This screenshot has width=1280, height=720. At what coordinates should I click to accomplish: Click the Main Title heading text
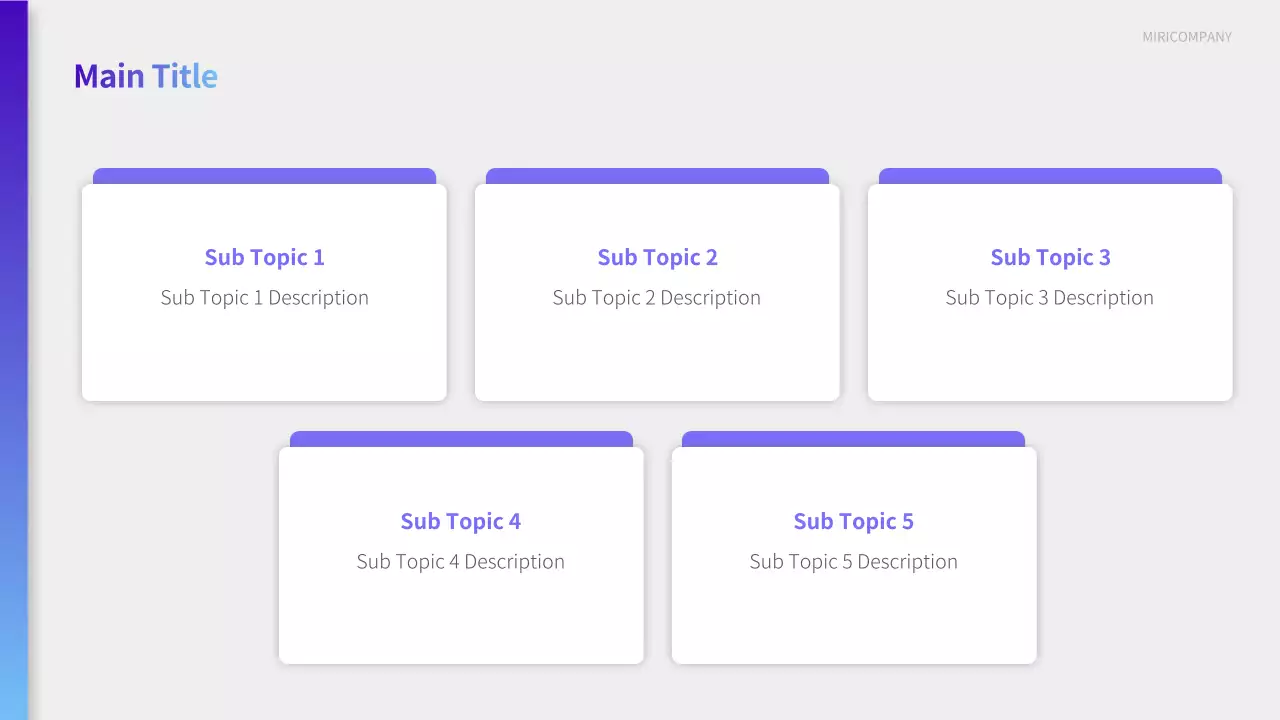tap(146, 76)
